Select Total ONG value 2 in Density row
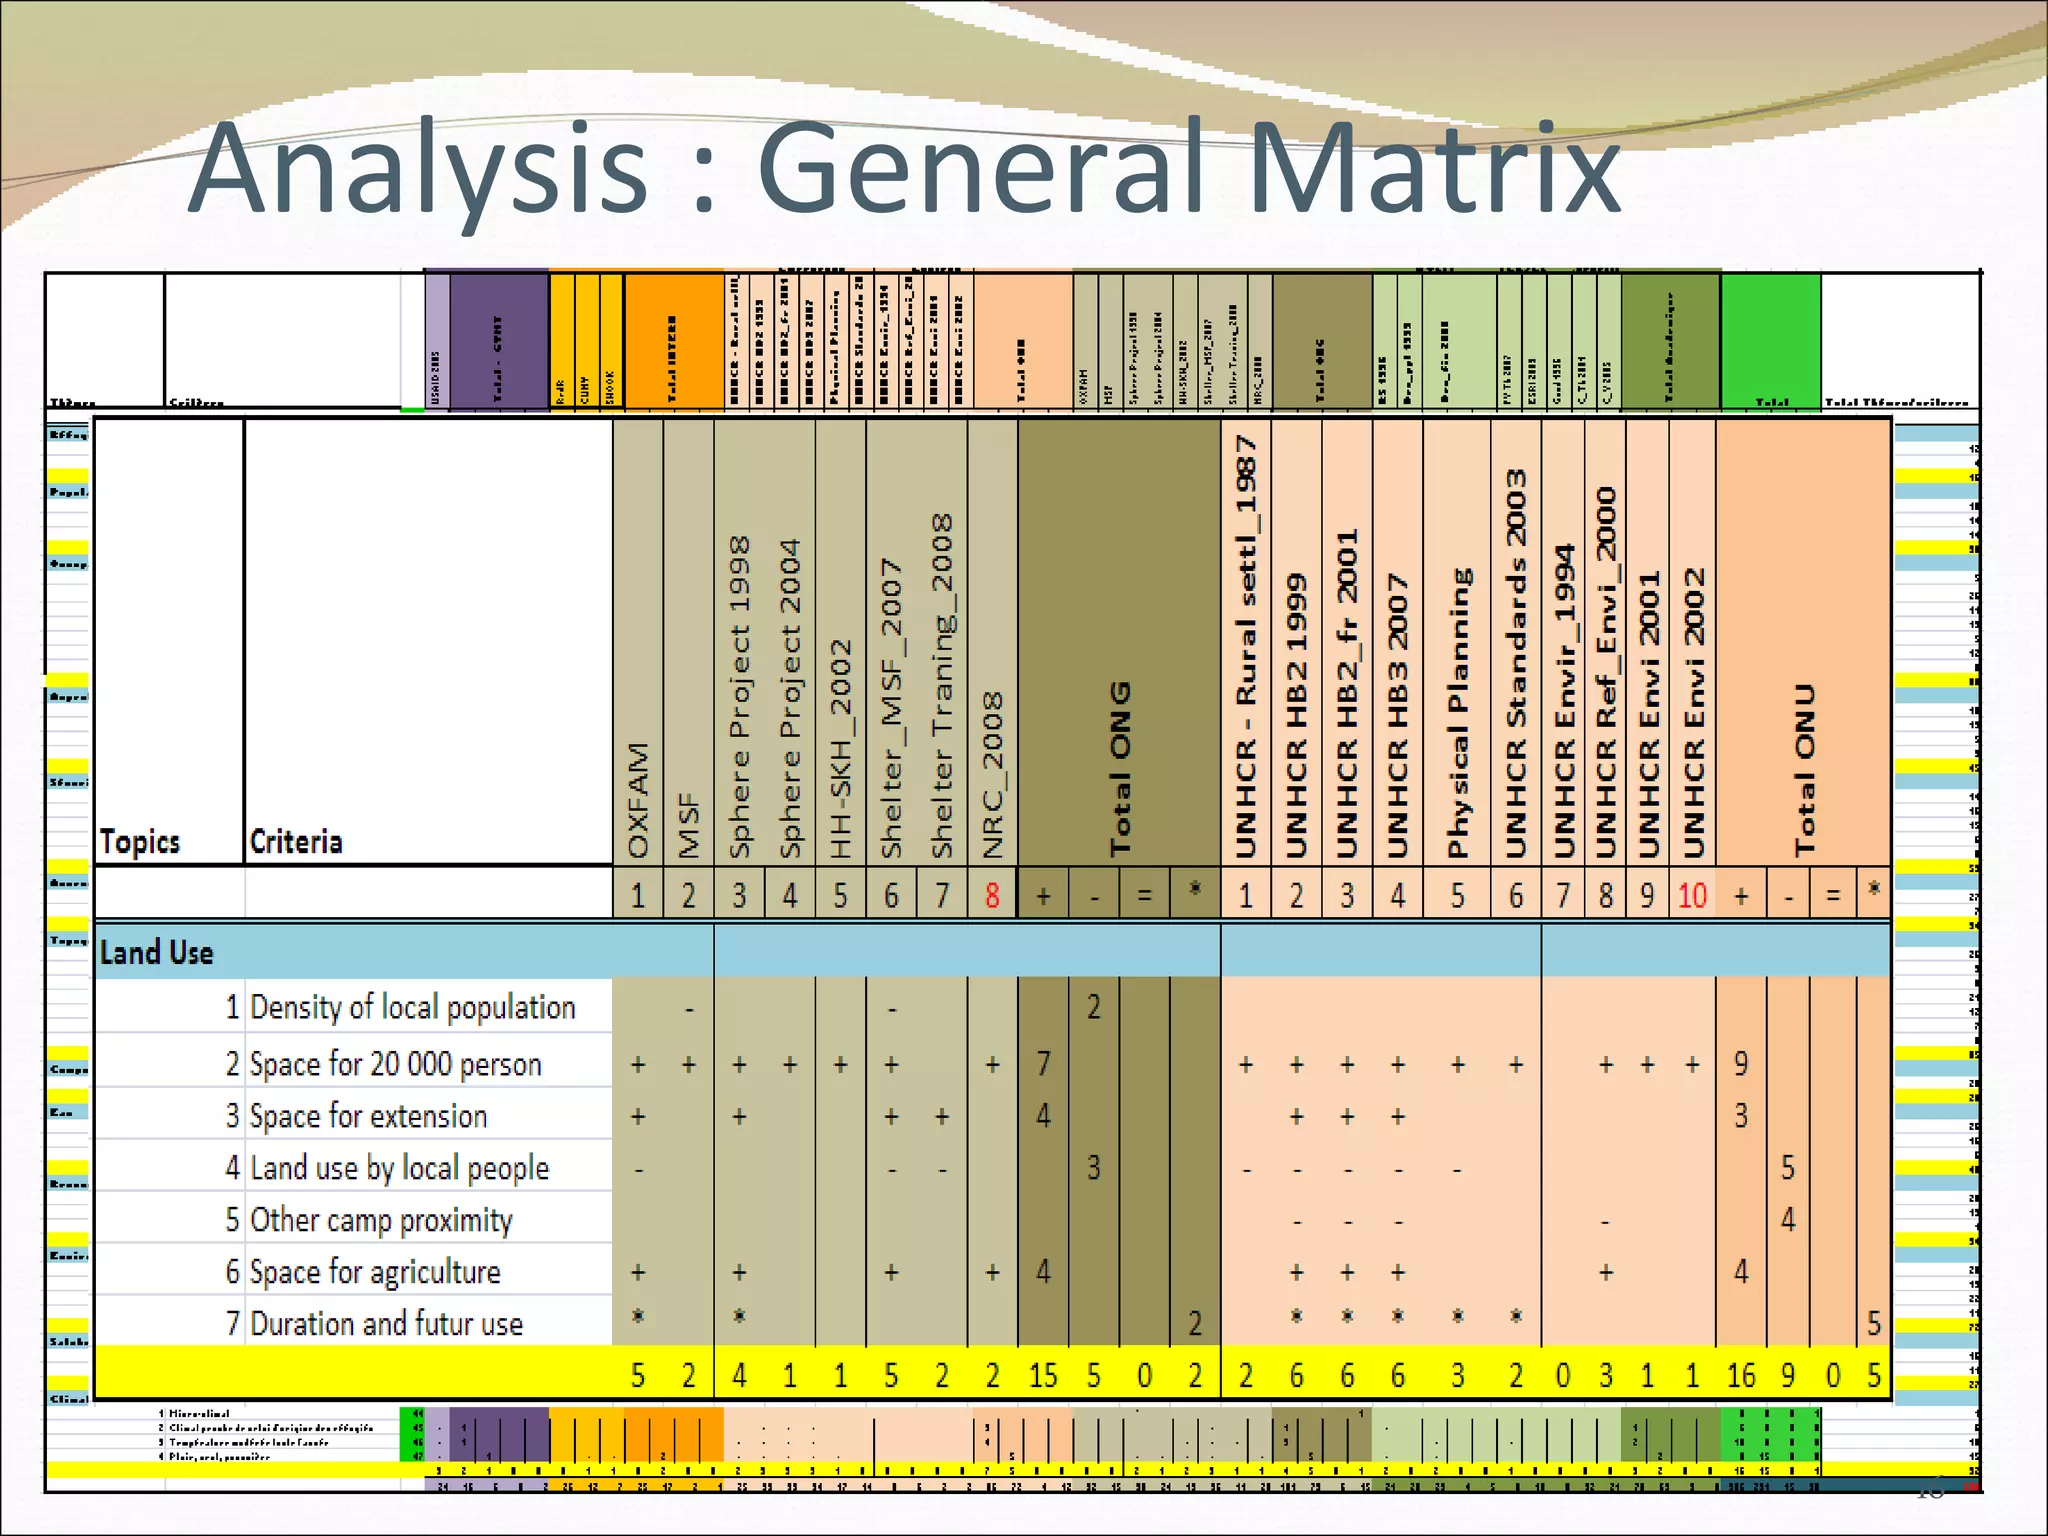This screenshot has height=1536, width=2048. (1094, 1007)
